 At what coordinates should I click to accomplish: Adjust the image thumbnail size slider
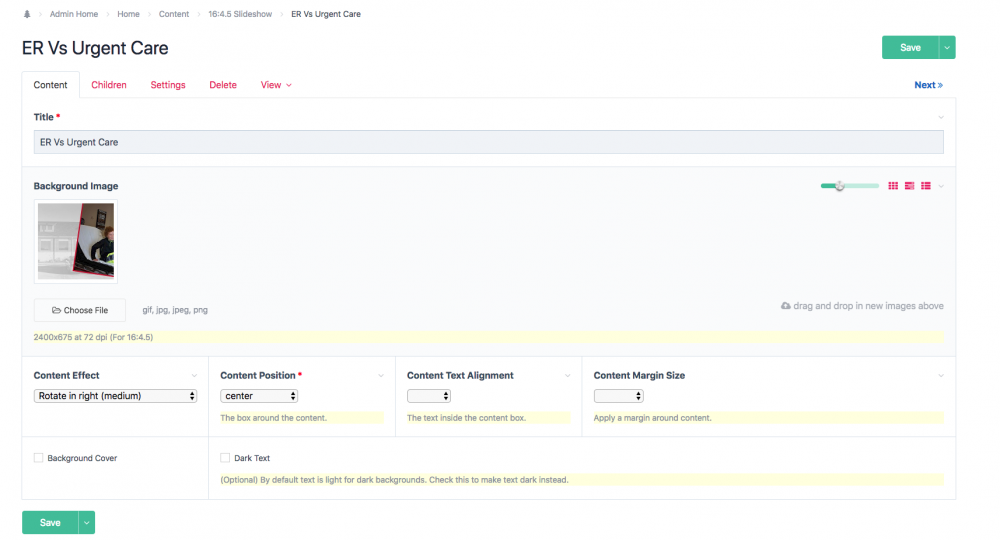point(840,186)
